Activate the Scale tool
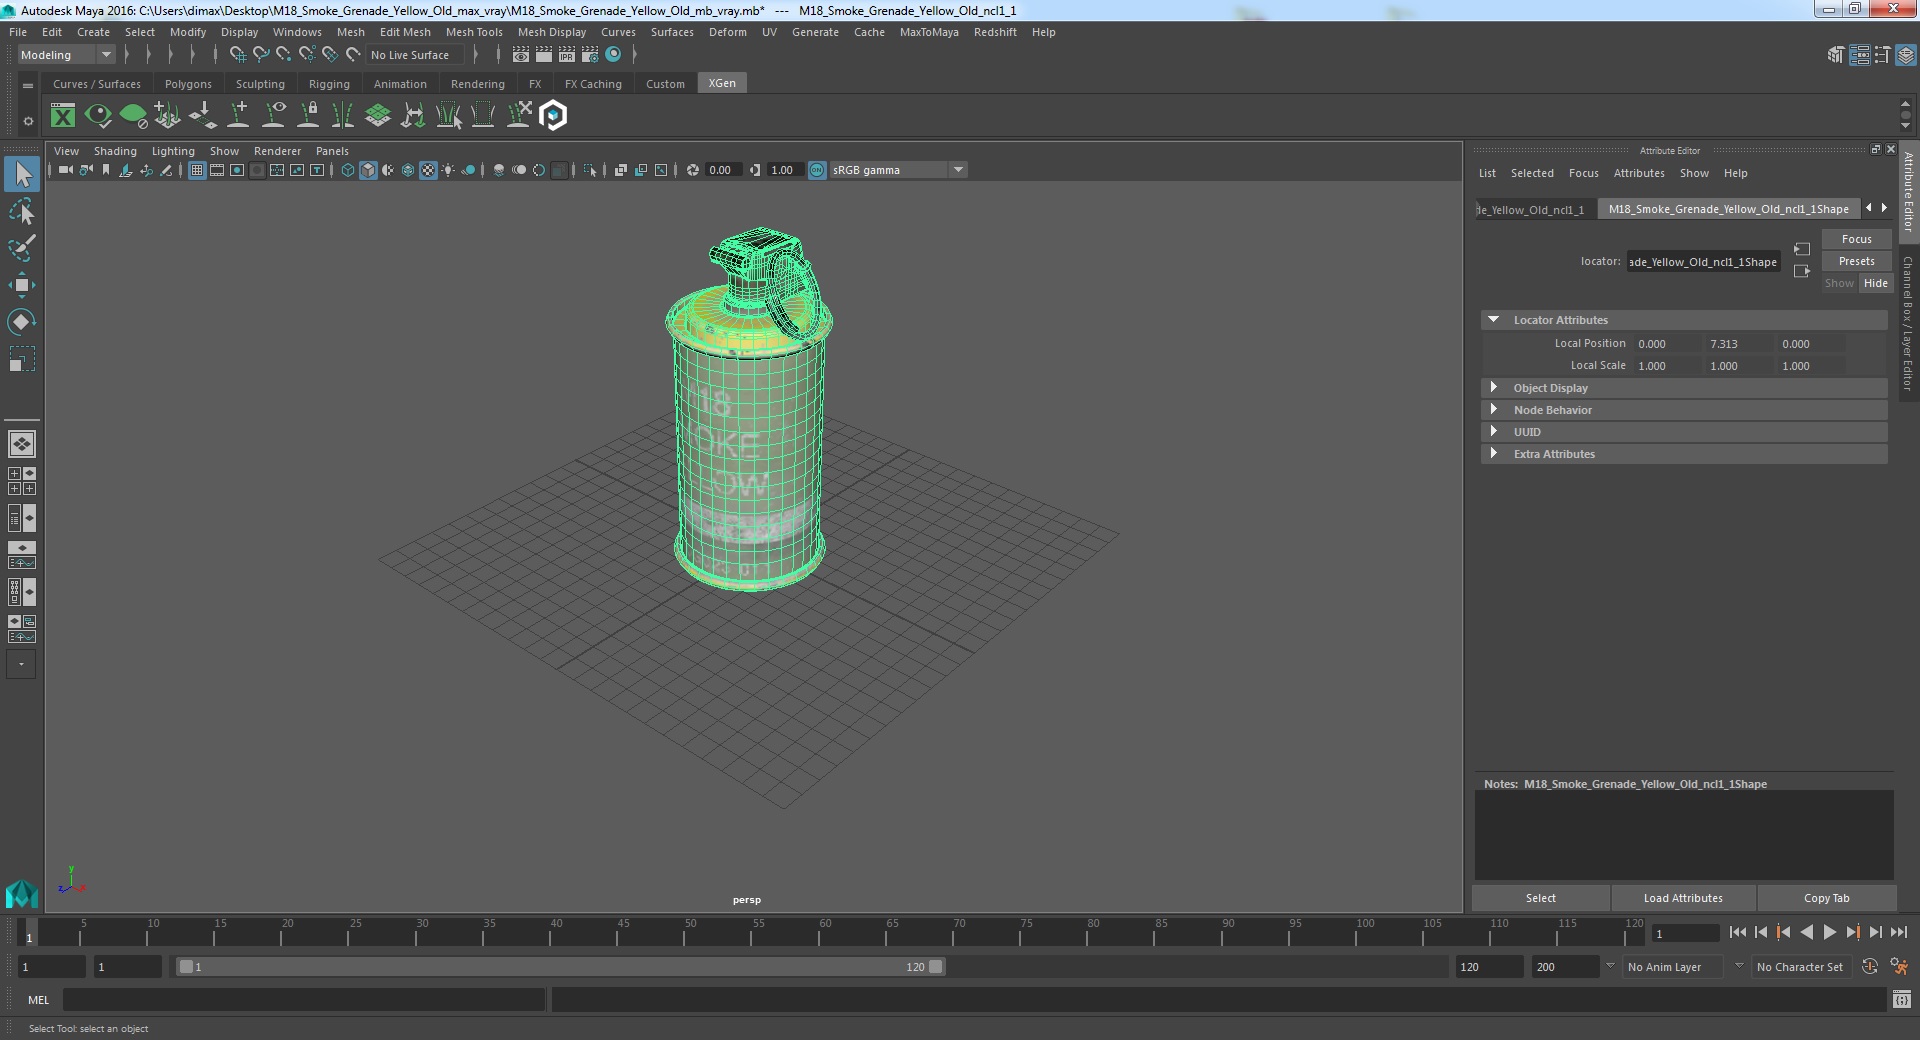This screenshot has height=1040, width=1920. (22, 358)
